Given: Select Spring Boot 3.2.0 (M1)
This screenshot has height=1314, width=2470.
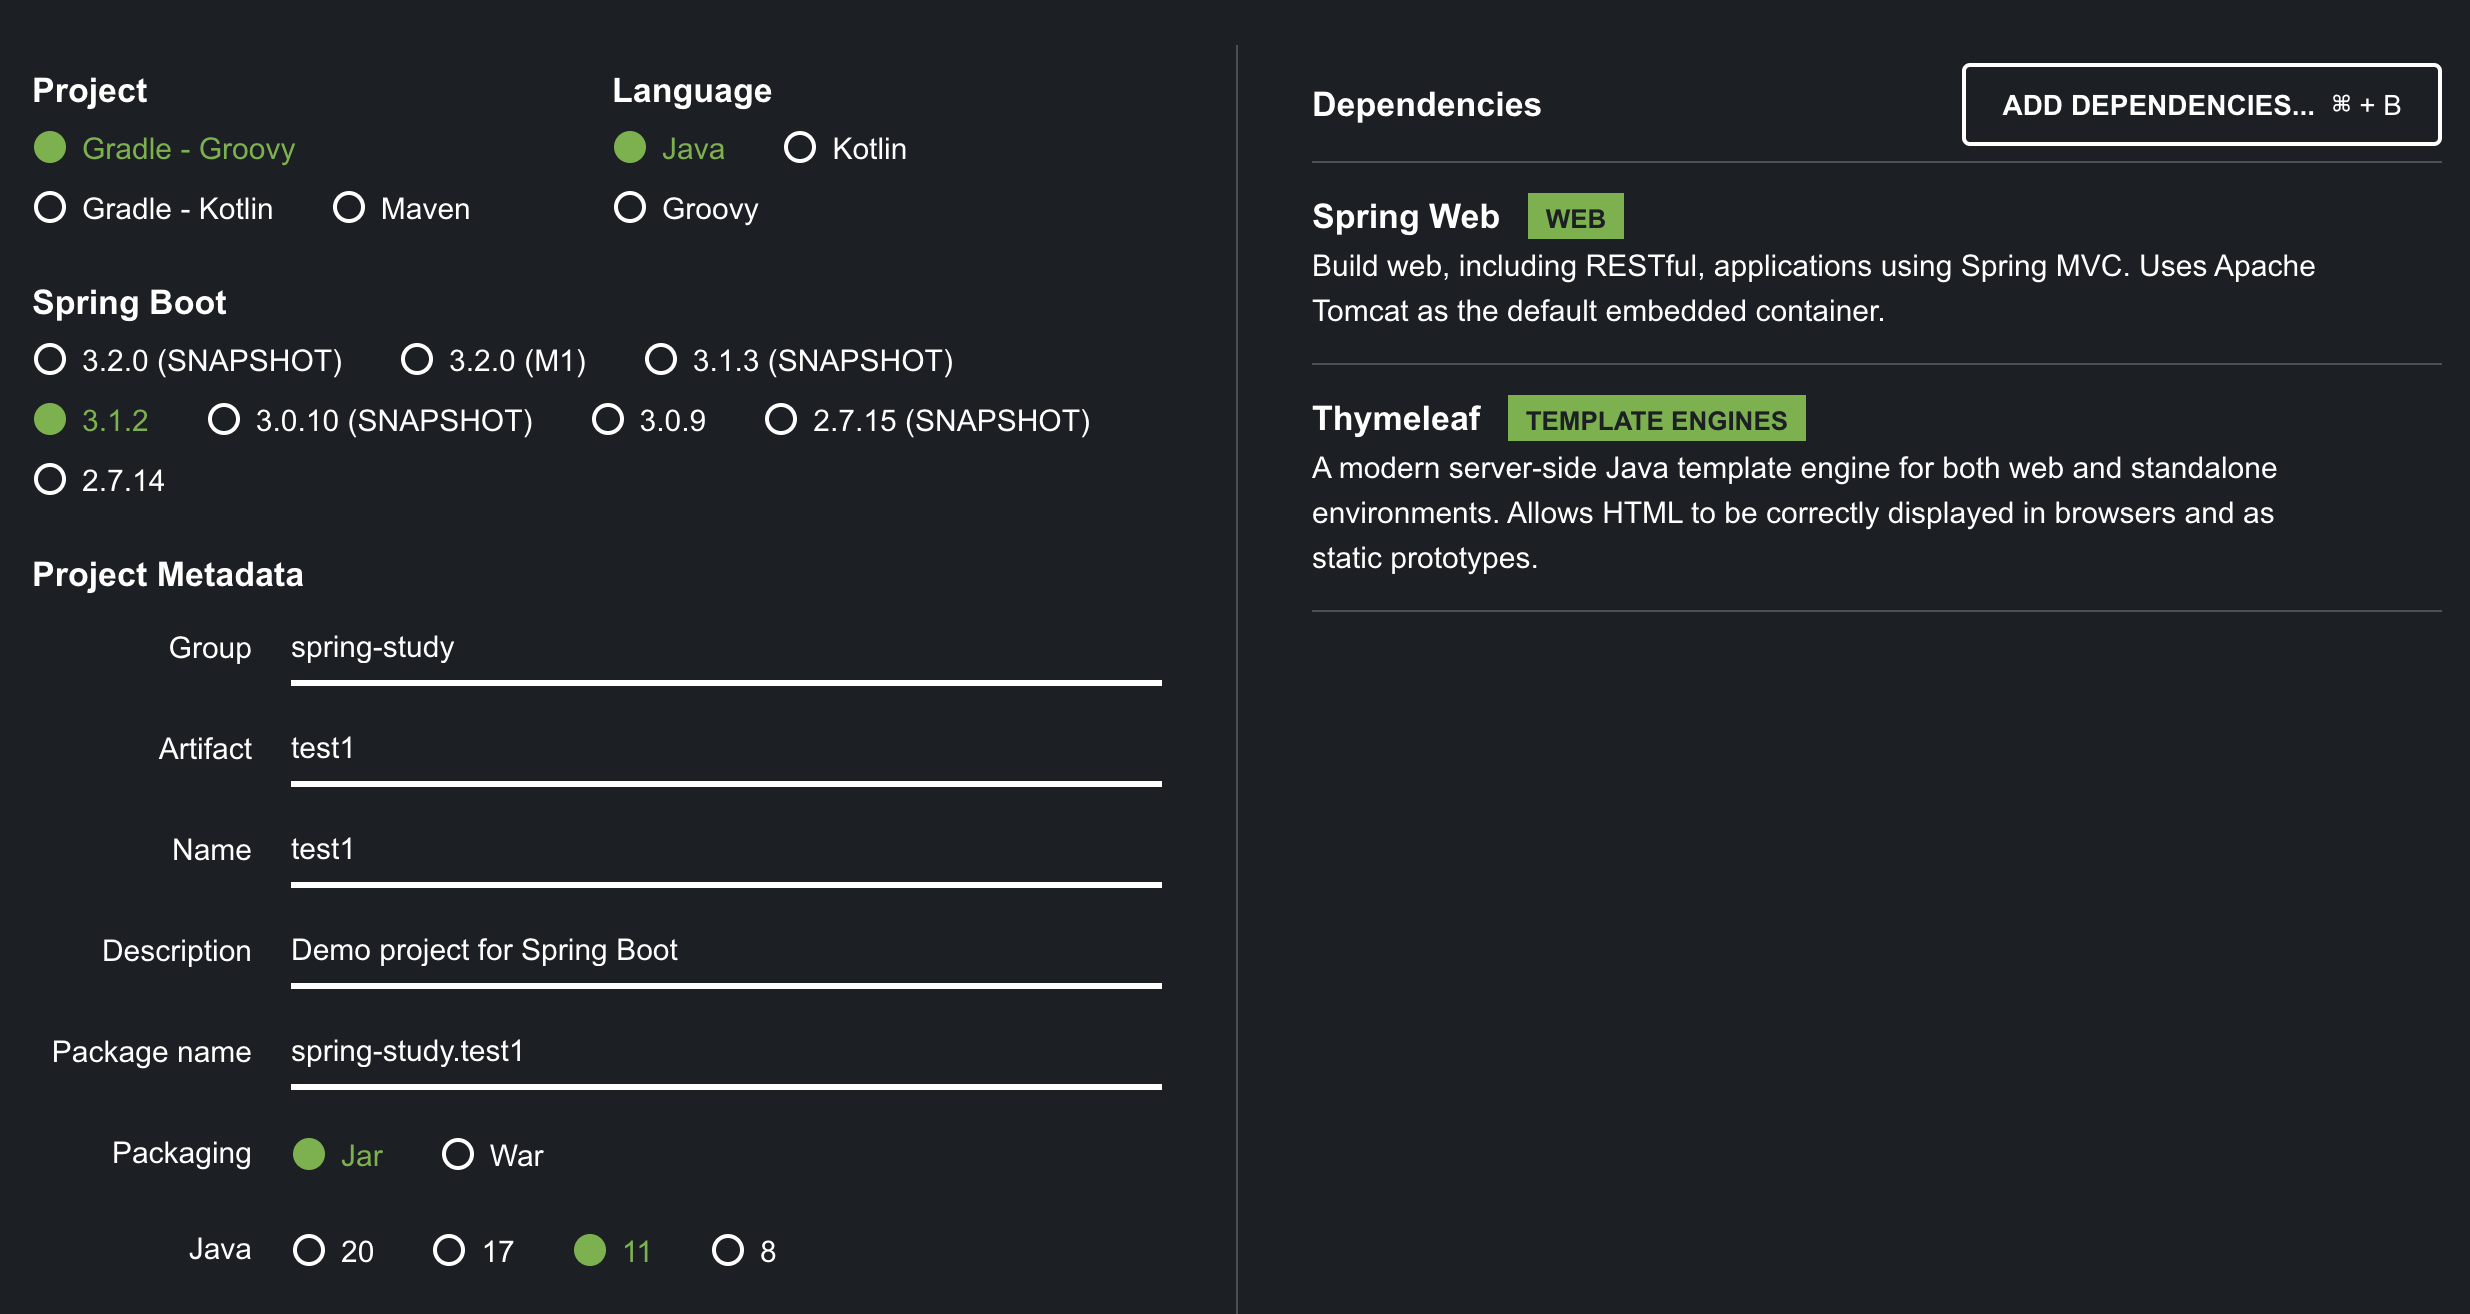Looking at the screenshot, I should (x=493, y=360).
